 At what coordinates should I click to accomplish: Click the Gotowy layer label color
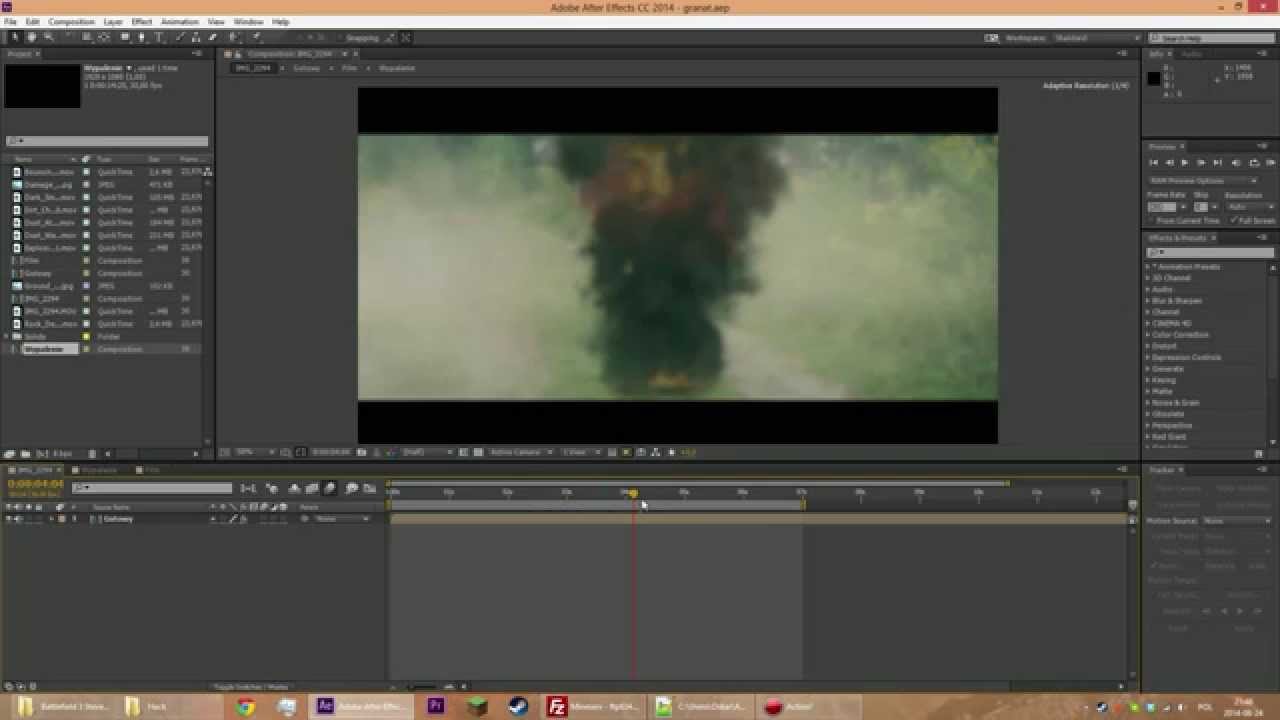(61, 519)
